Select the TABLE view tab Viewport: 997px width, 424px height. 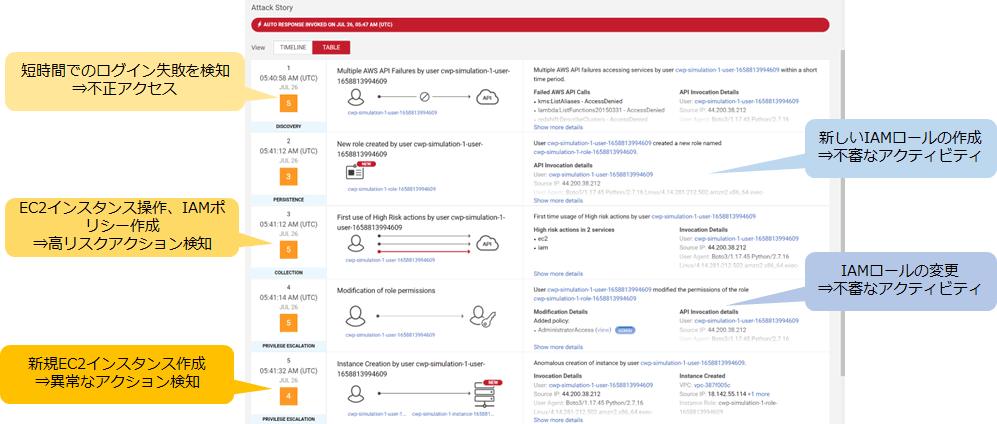click(331, 47)
